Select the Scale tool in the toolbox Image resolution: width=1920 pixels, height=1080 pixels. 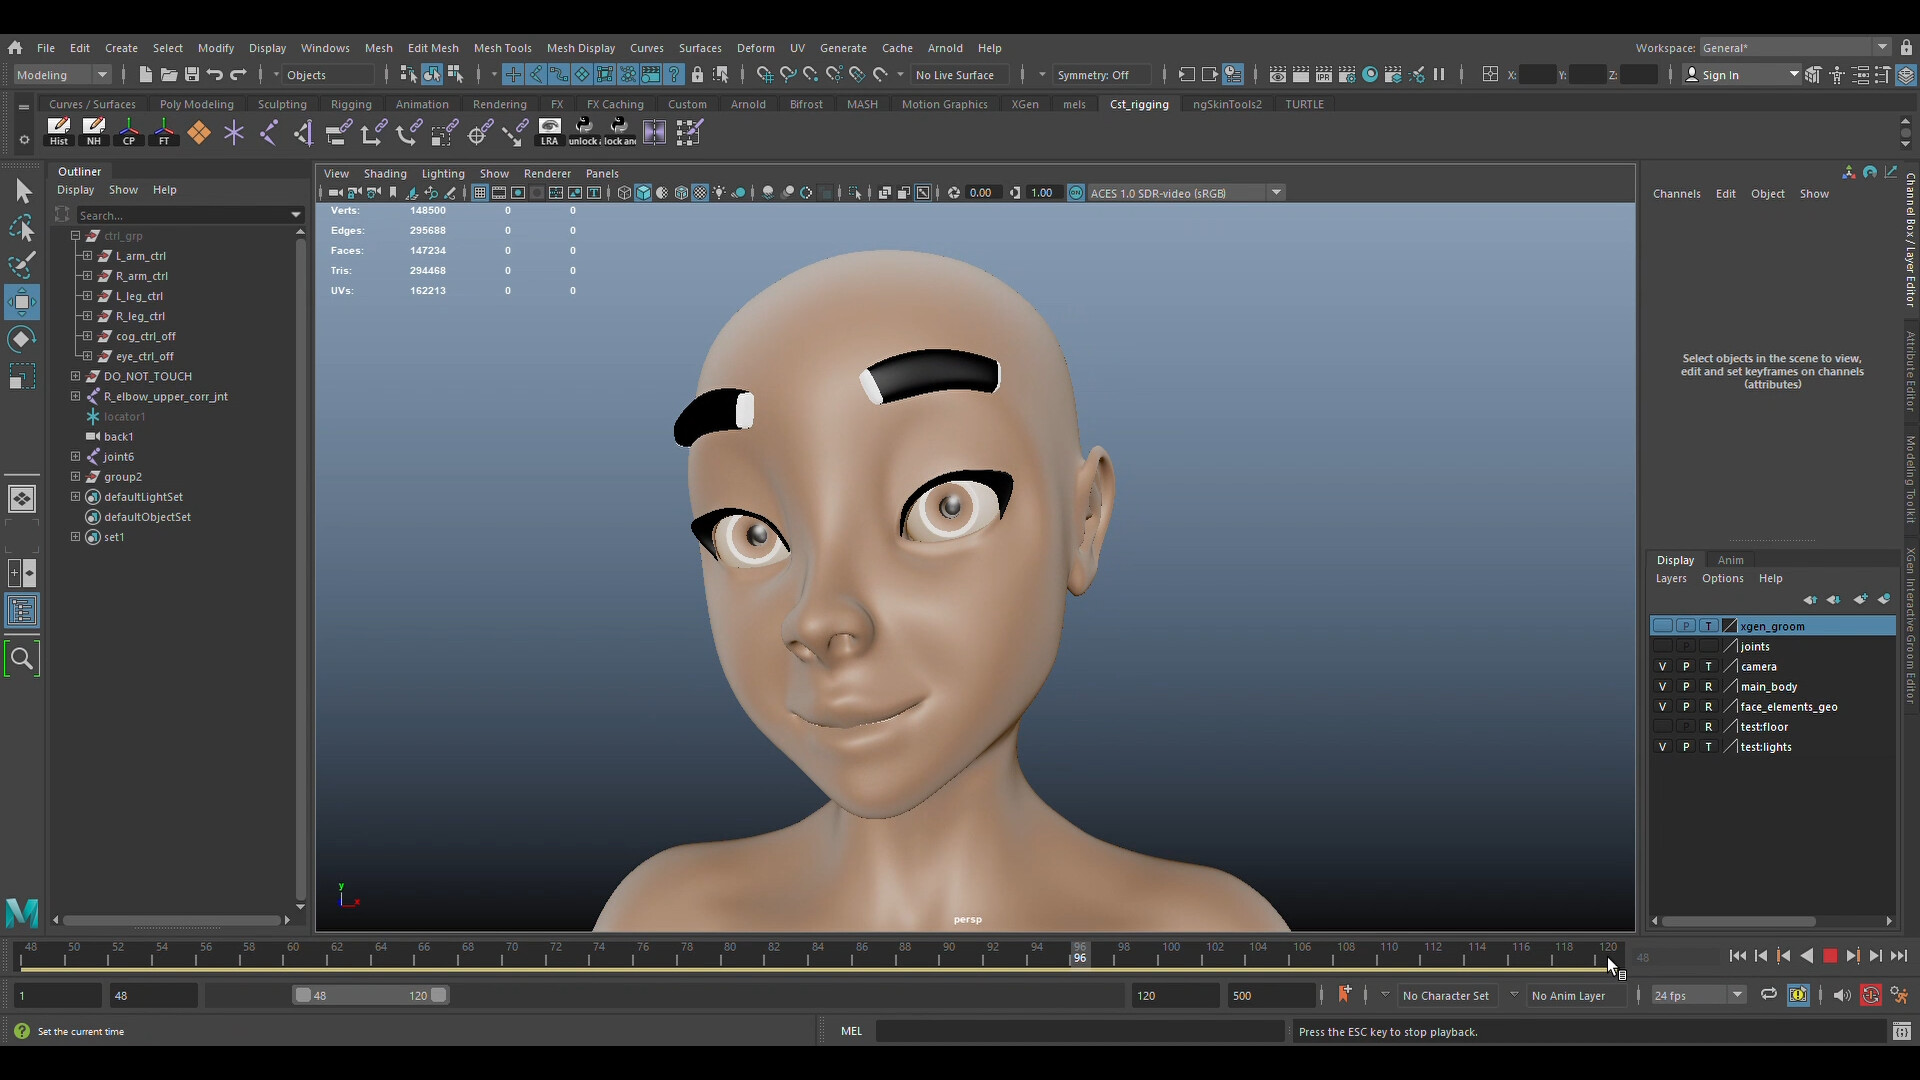21,376
